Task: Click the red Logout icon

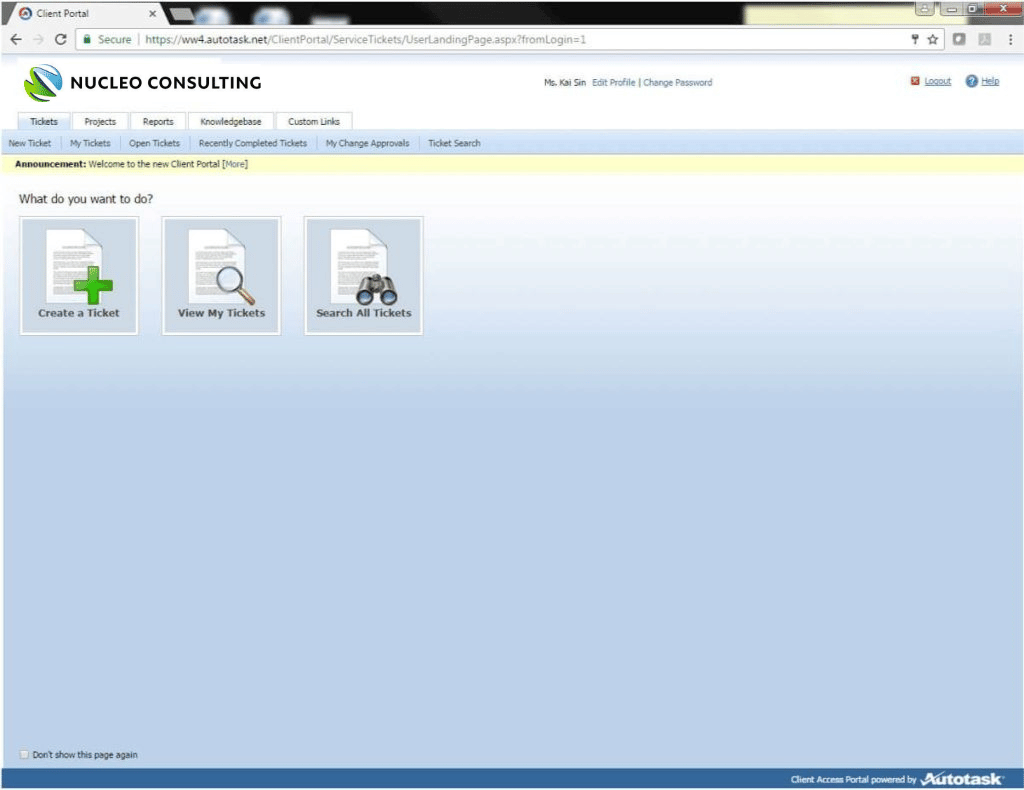Action: click(x=915, y=81)
